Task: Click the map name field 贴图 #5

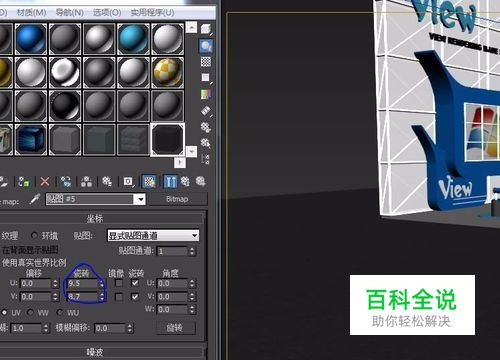Action: [x=90, y=199]
